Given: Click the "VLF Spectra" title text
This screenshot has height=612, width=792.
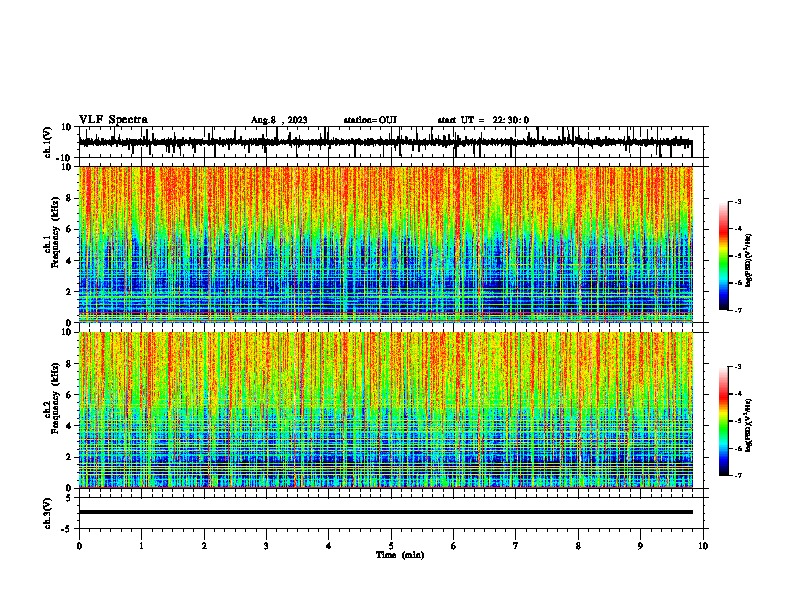Looking at the screenshot, I should click(113, 120).
